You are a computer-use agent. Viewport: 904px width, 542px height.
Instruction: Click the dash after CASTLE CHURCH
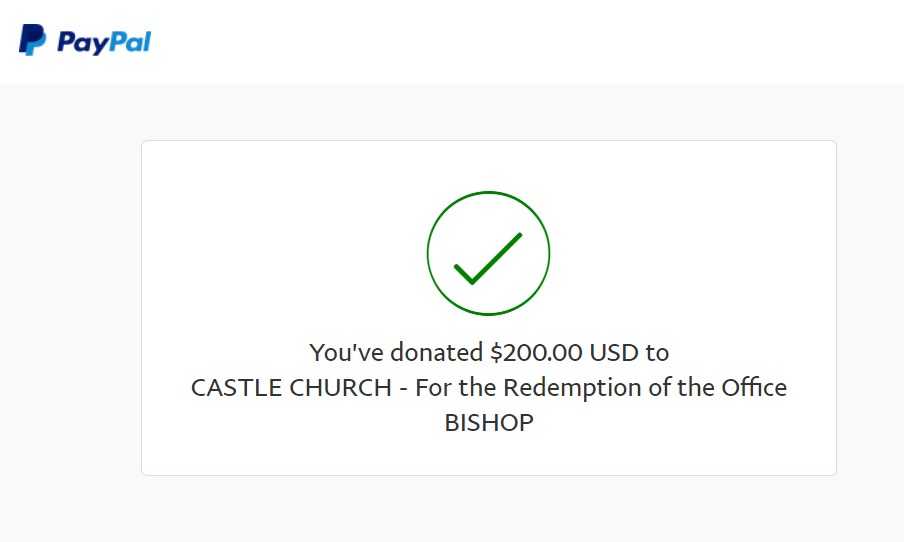(403, 388)
